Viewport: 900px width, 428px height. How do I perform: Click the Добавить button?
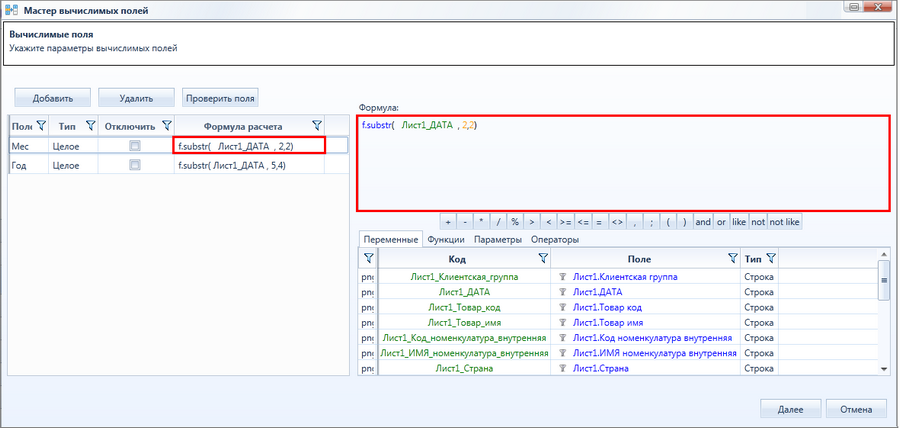pos(52,98)
